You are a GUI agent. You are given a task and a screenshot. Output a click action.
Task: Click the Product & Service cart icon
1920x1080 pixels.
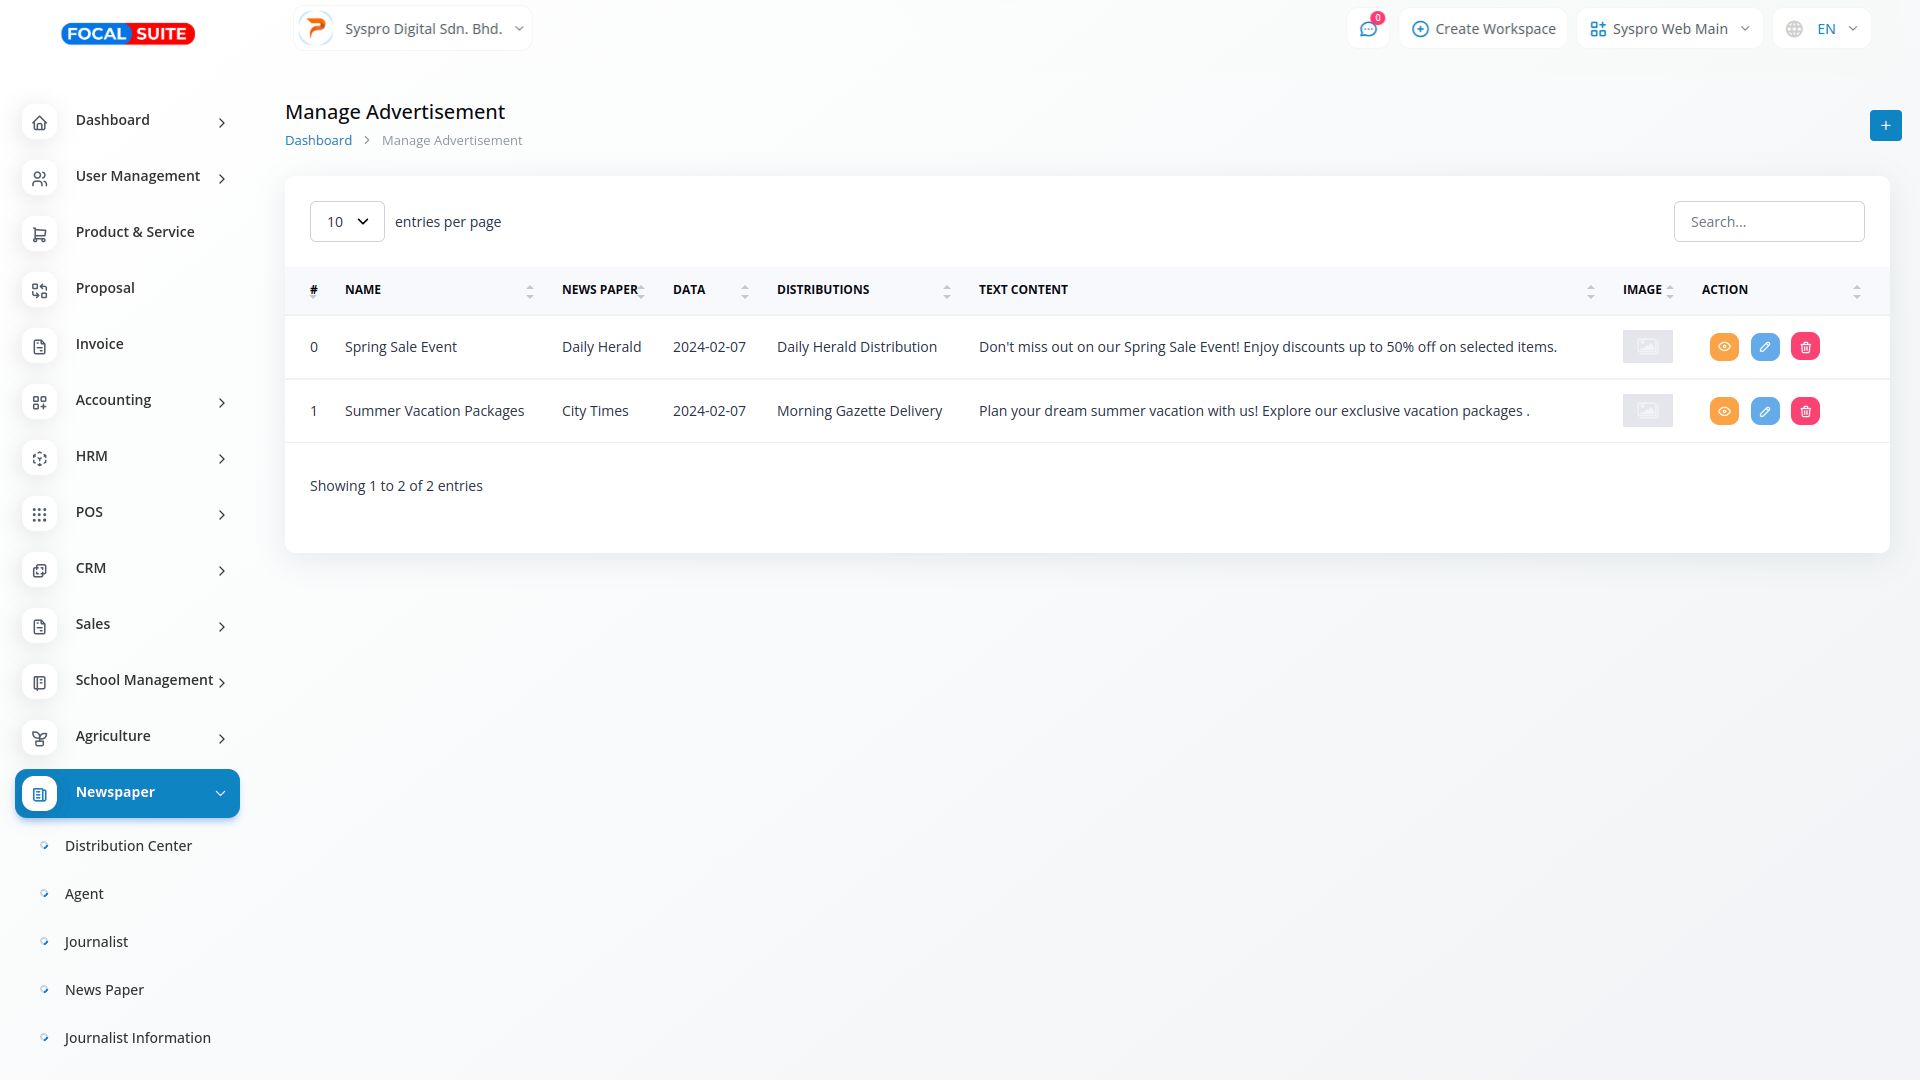click(x=40, y=235)
